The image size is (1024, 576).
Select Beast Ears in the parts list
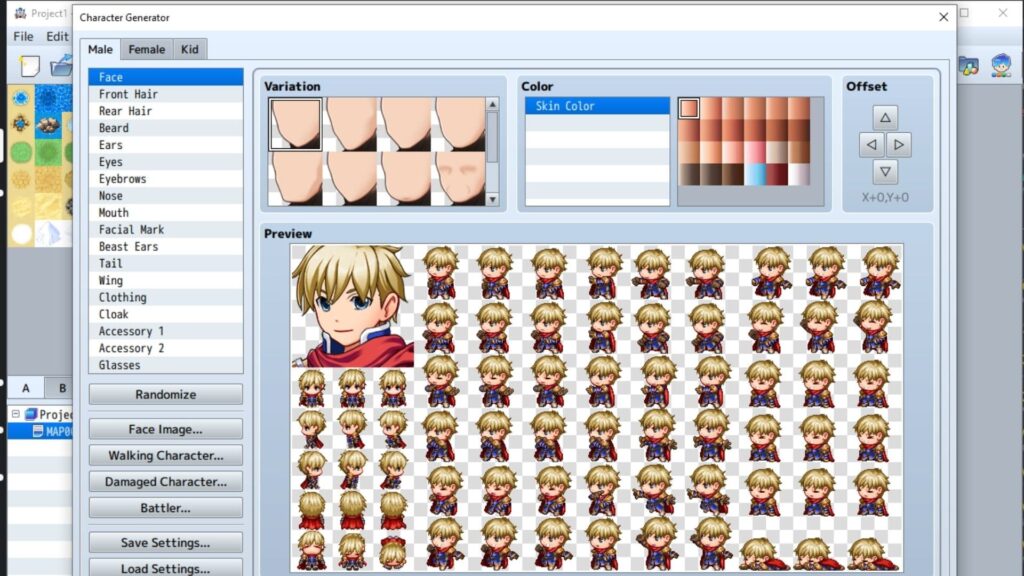[x=166, y=247]
